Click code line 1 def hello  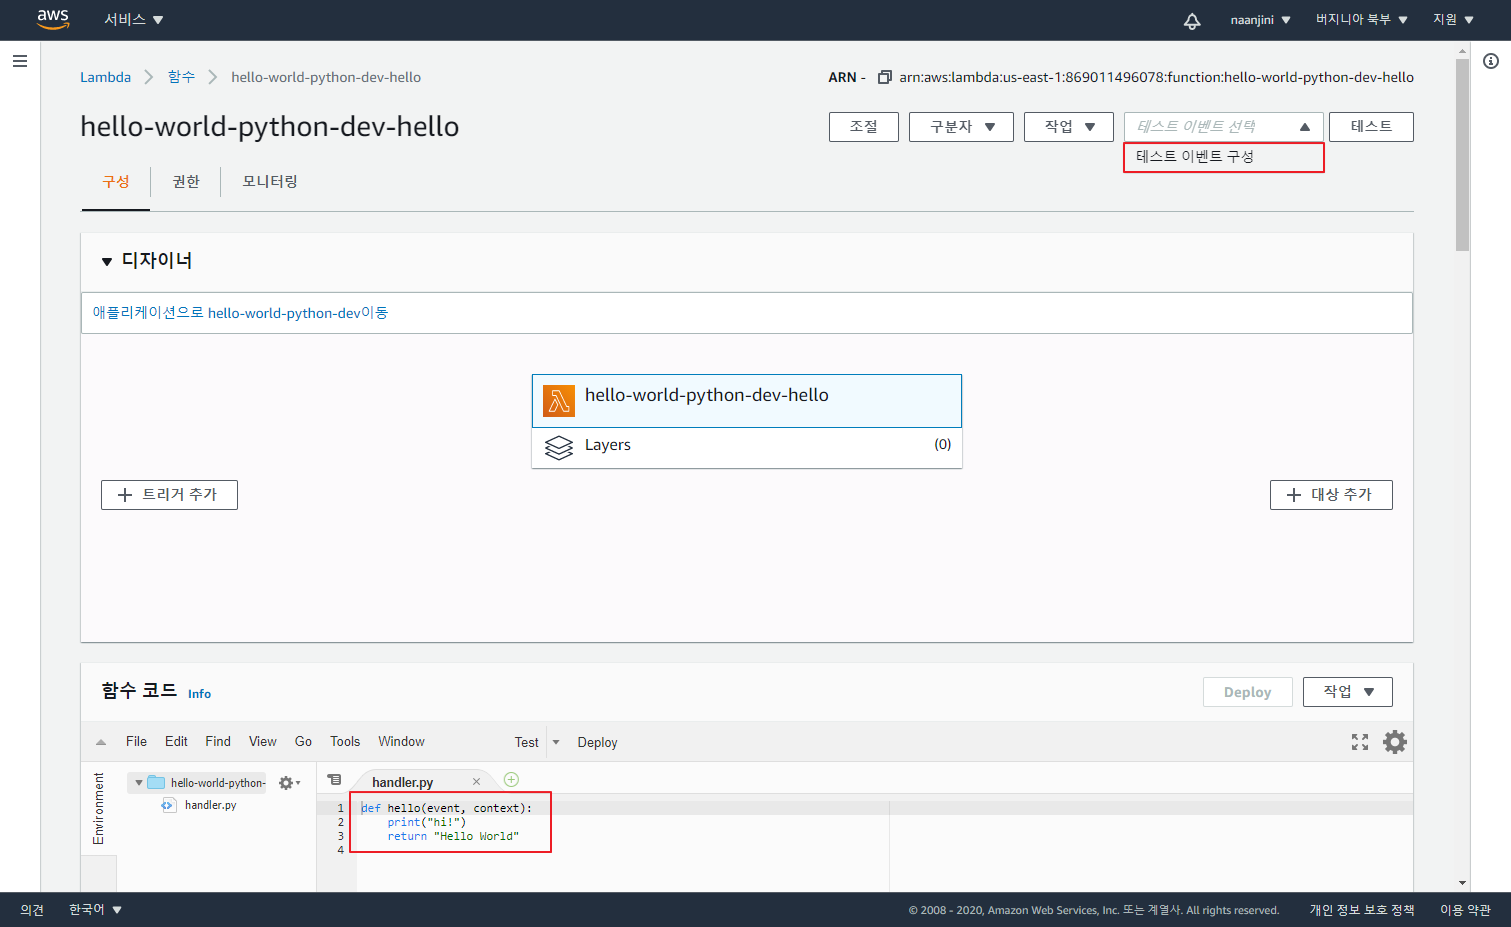pyautogui.click(x=446, y=808)
